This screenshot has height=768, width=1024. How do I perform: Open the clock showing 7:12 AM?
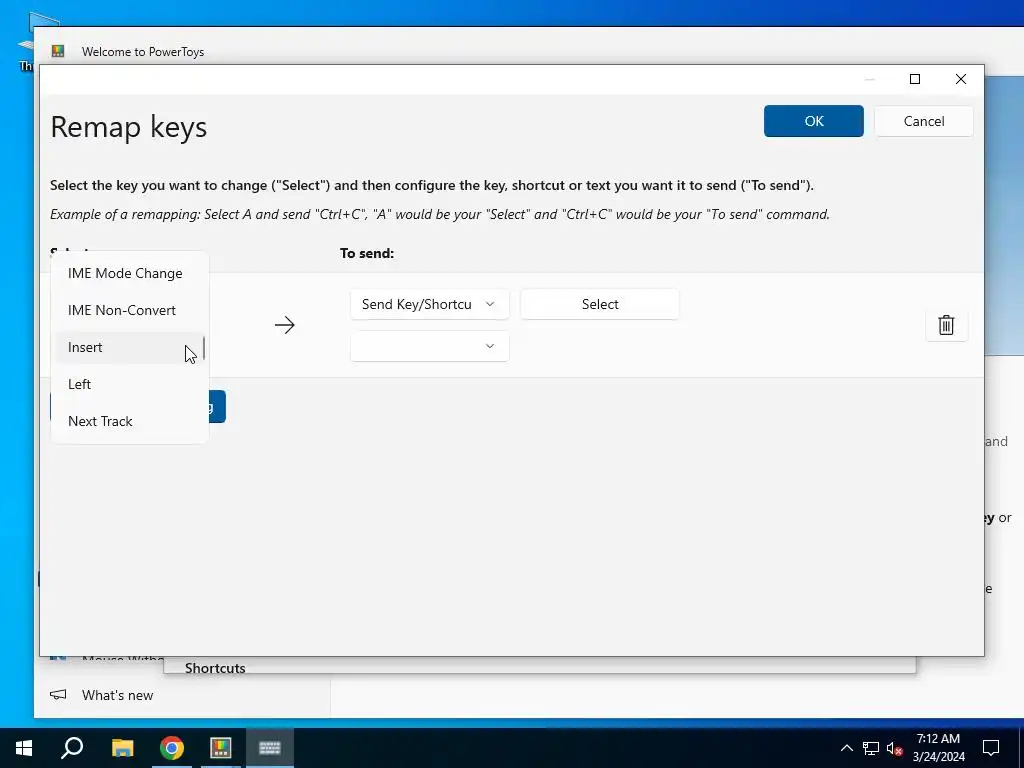pyautogui.click(x=938, y=748)
